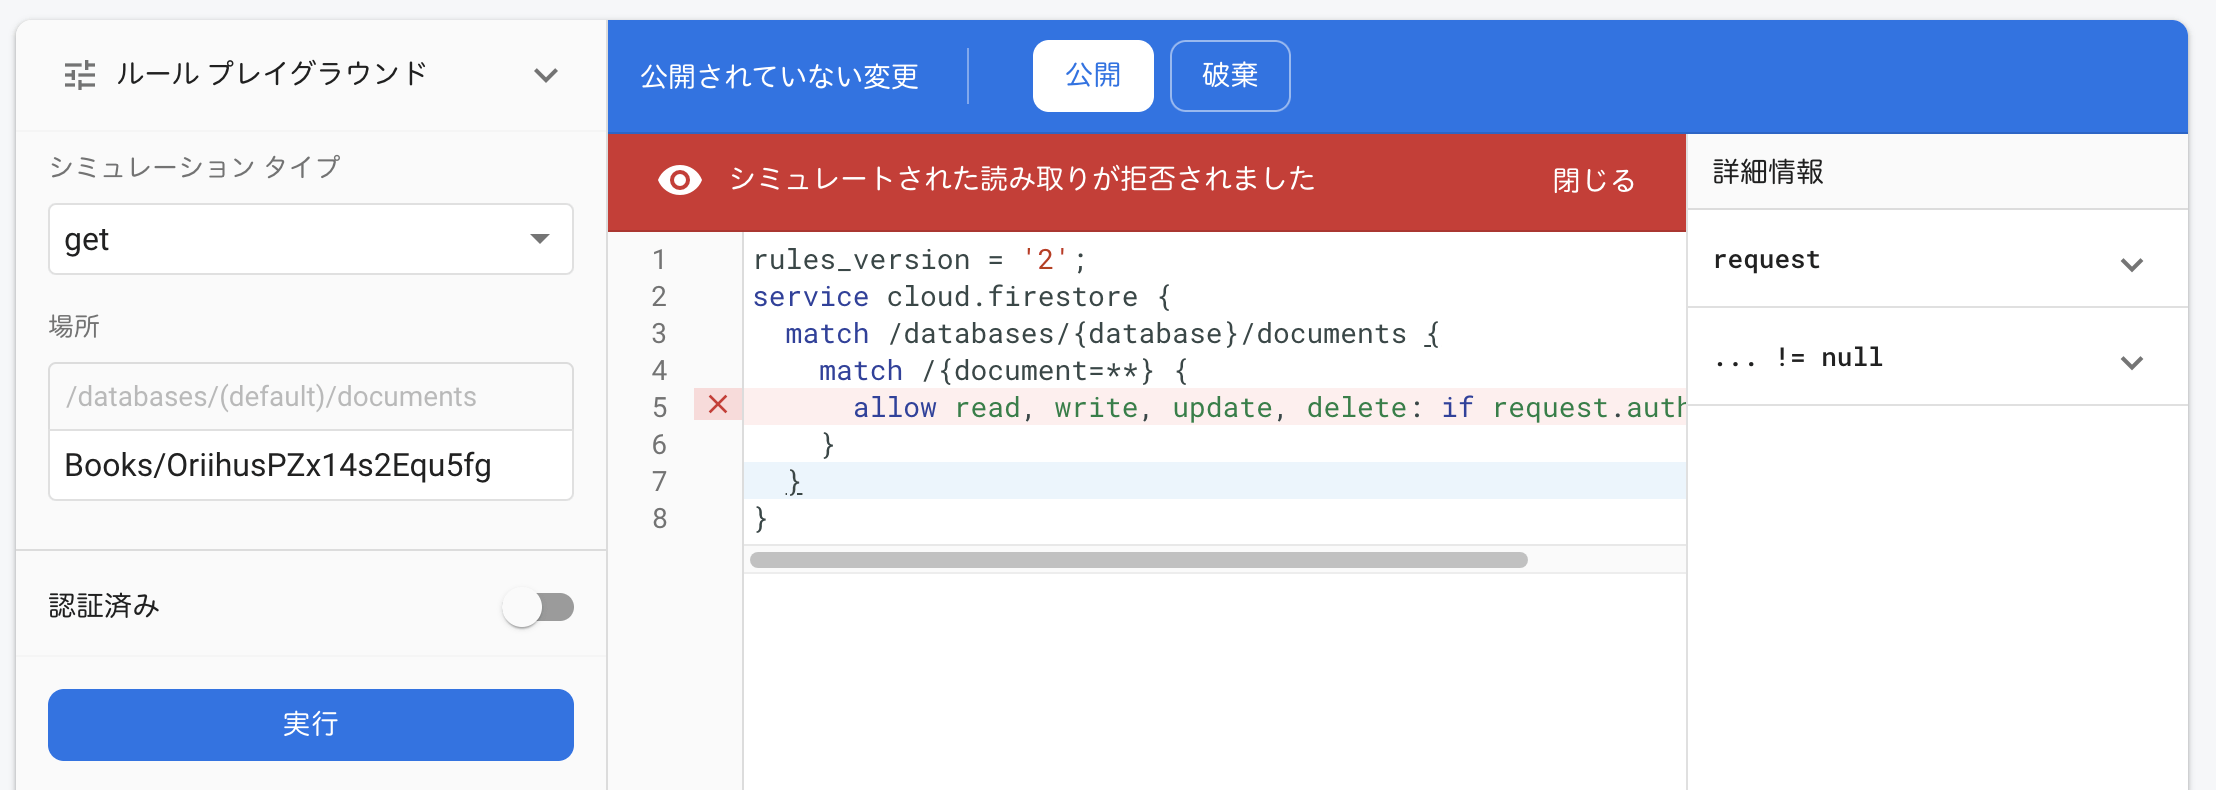Click code line rules_version = '2';

click(919, 260)
